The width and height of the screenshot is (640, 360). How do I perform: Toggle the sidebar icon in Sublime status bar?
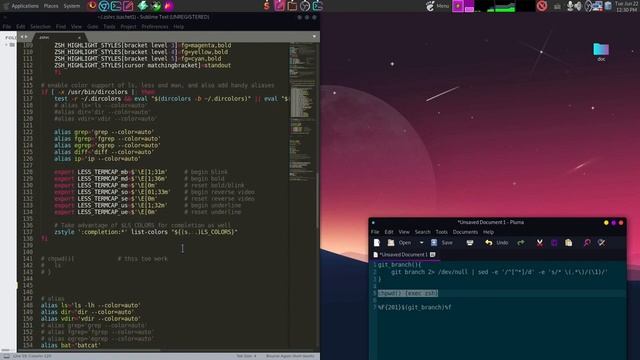coord(6,356)
